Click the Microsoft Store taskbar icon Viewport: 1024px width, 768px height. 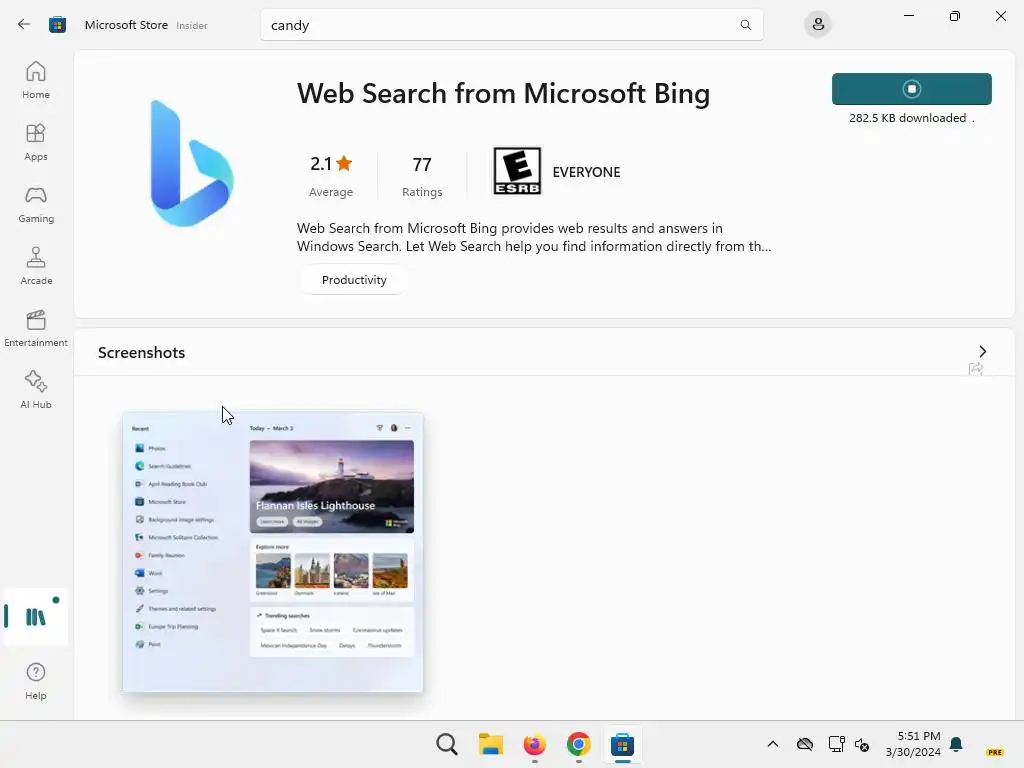[622, 744]
